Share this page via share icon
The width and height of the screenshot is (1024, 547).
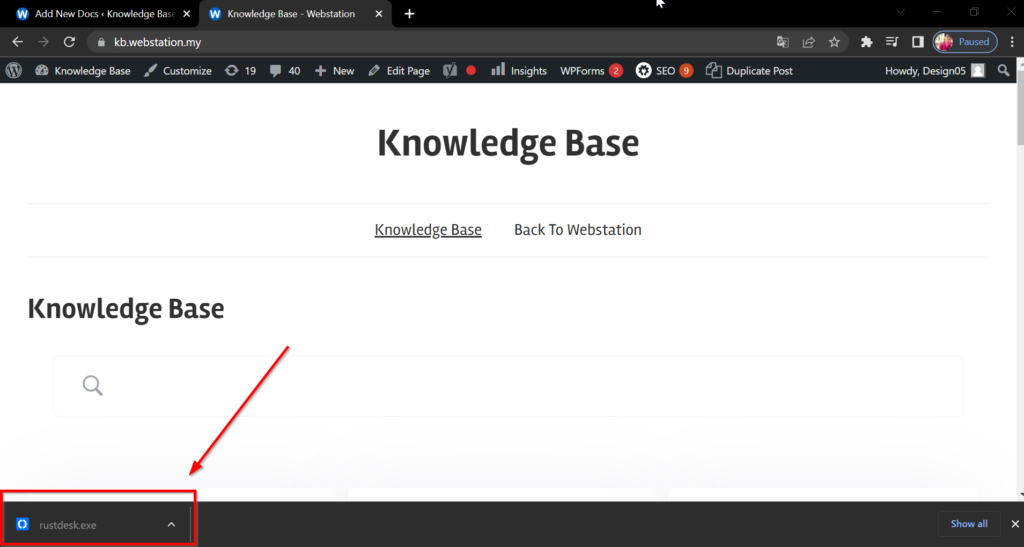pyautogui.click(x=808, y=42)
